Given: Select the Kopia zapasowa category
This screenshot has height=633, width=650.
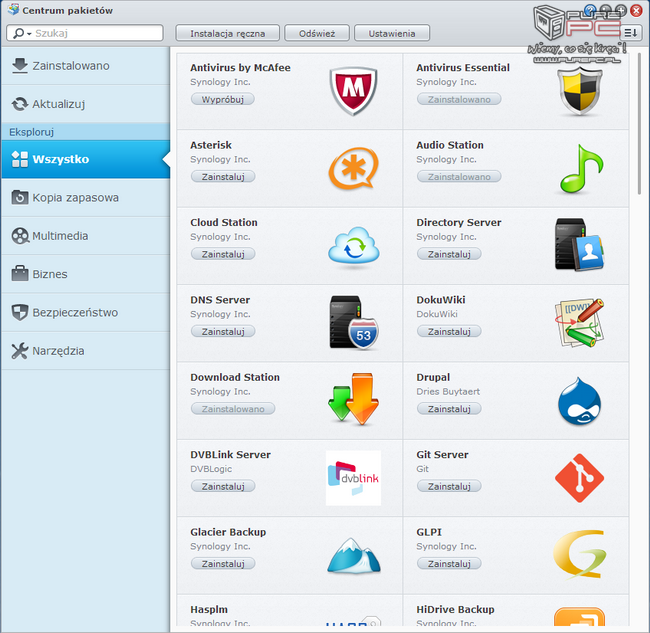Looking at the screenshot, I should (x=85, y=198).
